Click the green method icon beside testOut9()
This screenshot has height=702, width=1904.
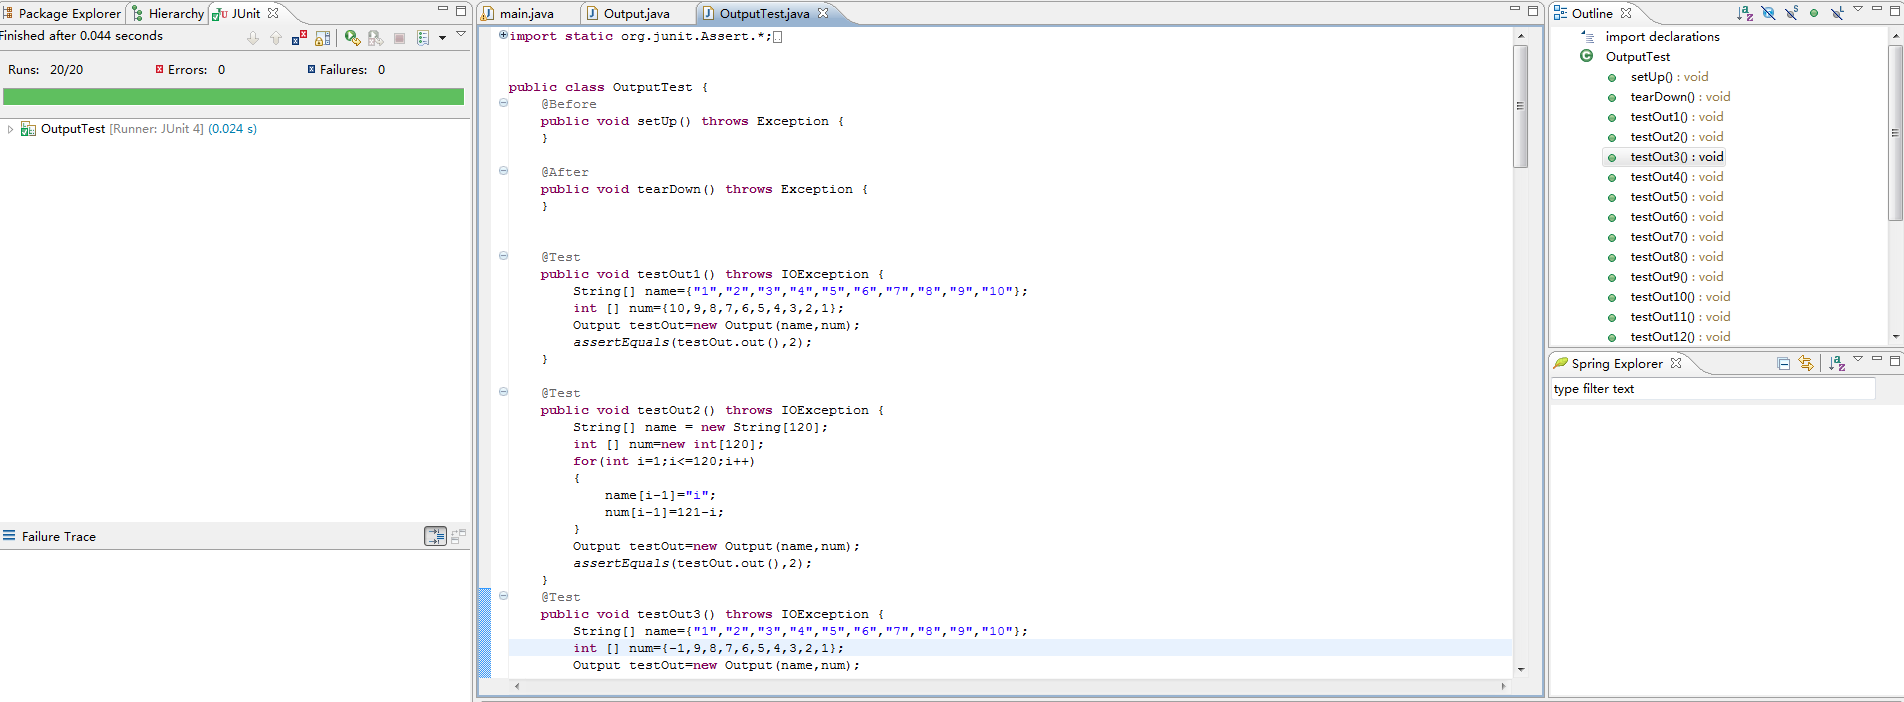(x=1612, y=278)
